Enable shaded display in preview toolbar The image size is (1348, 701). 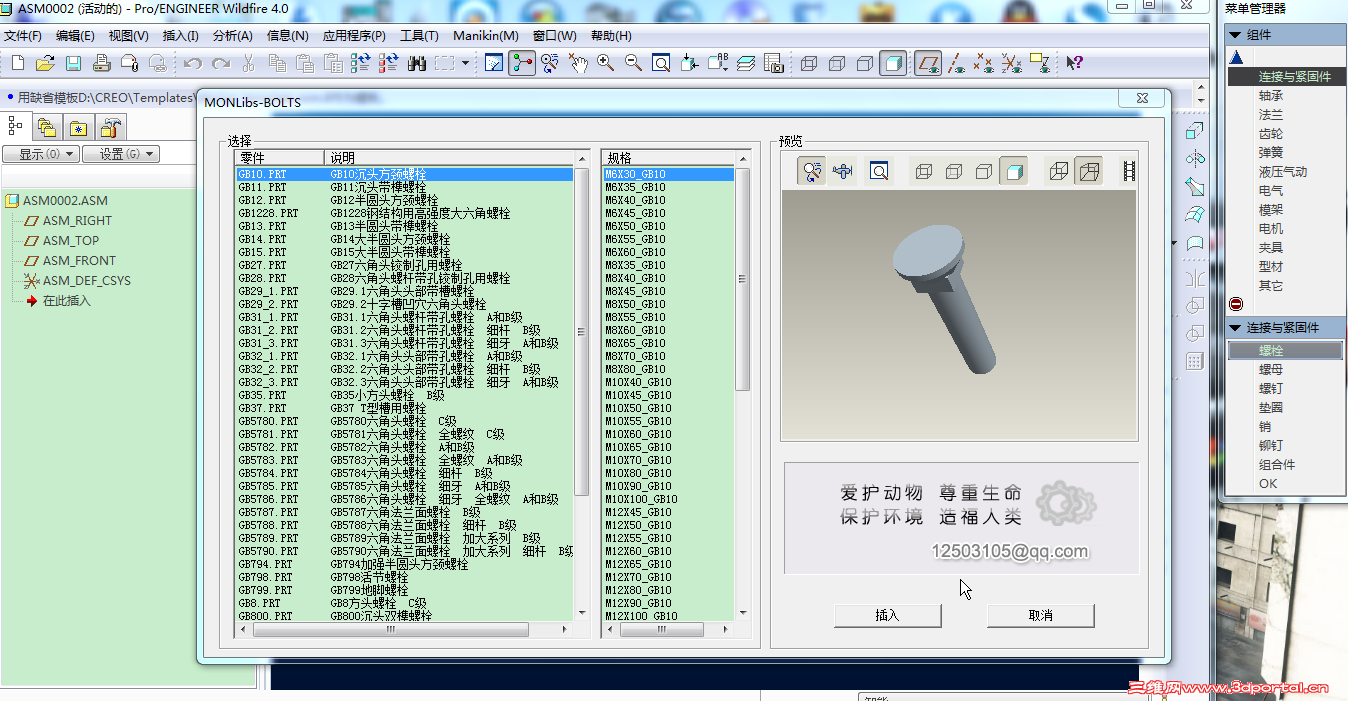[x=1013, y=172]
